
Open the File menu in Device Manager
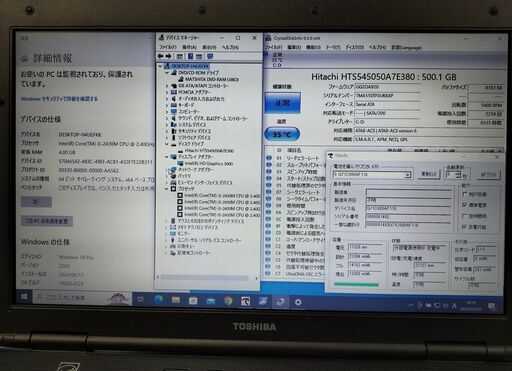coord(167,47)
